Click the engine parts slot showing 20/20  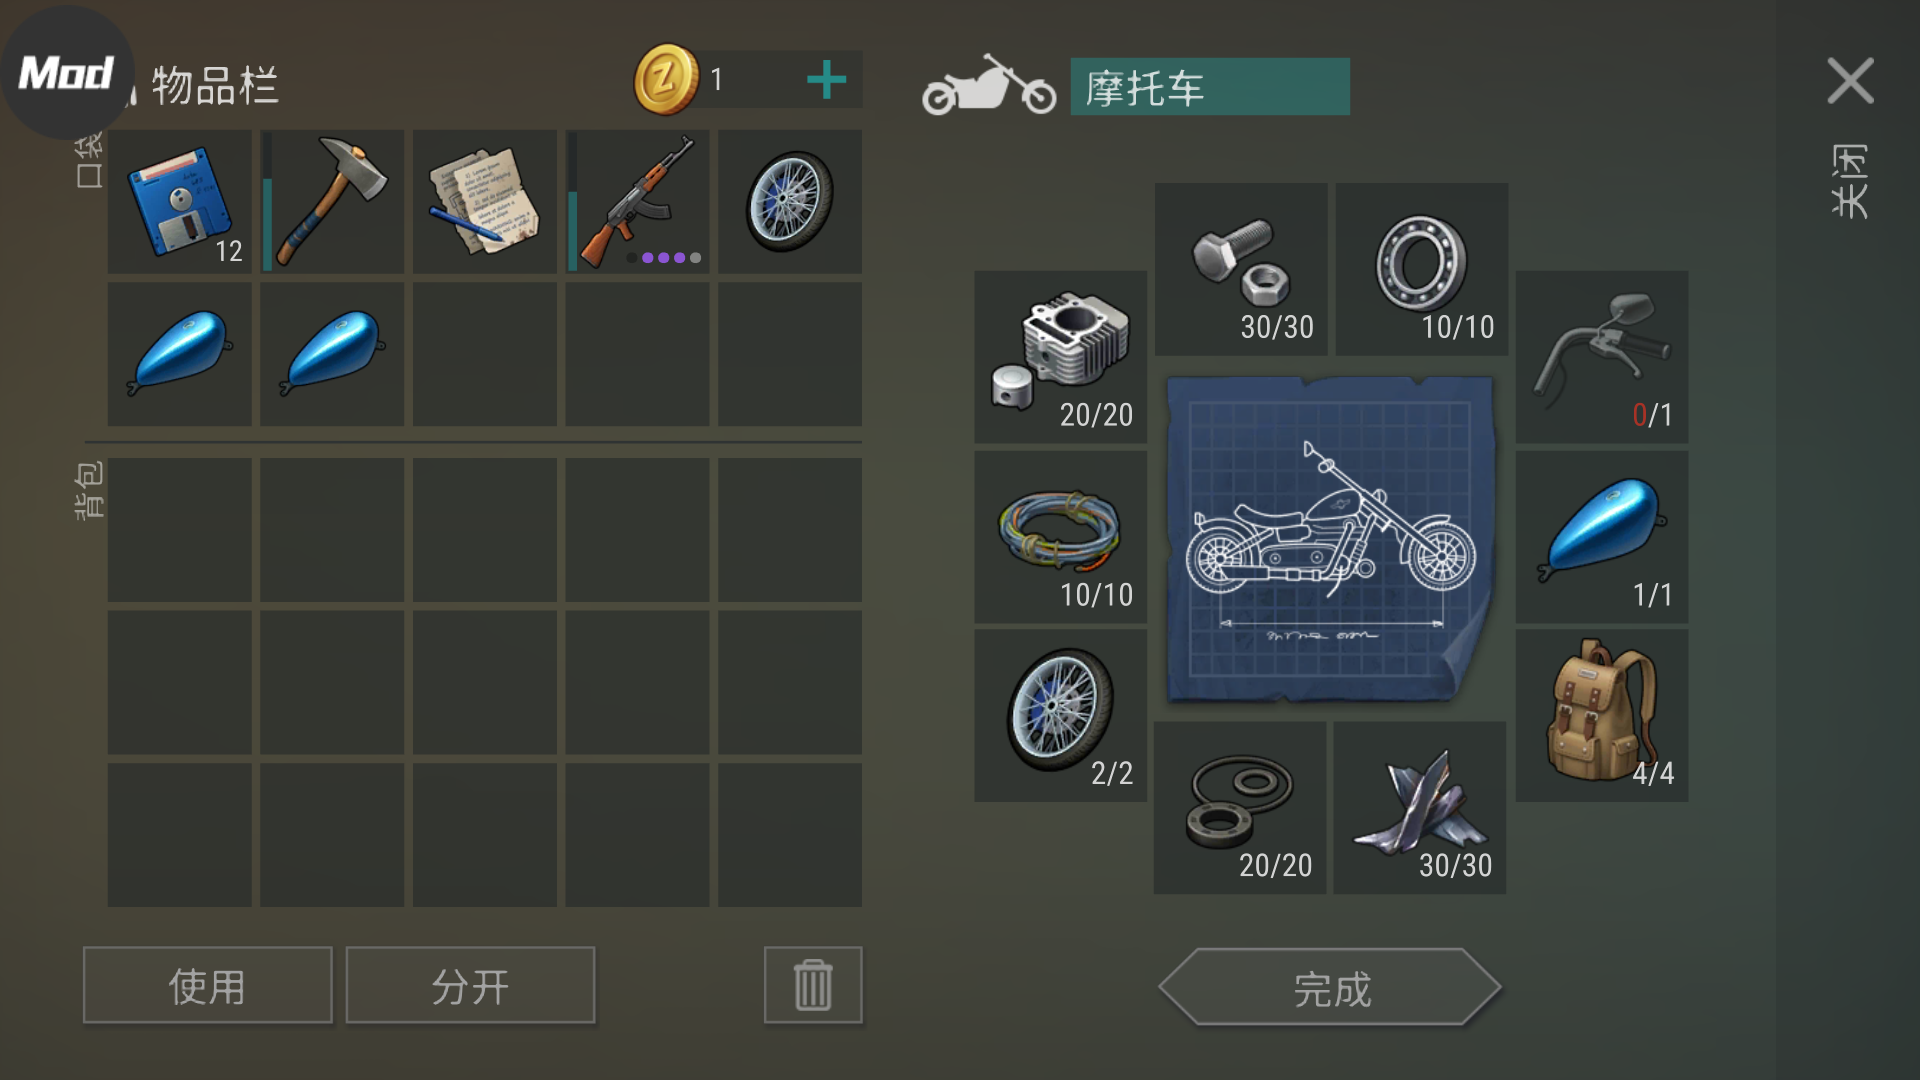click(x=1061, y=357)
